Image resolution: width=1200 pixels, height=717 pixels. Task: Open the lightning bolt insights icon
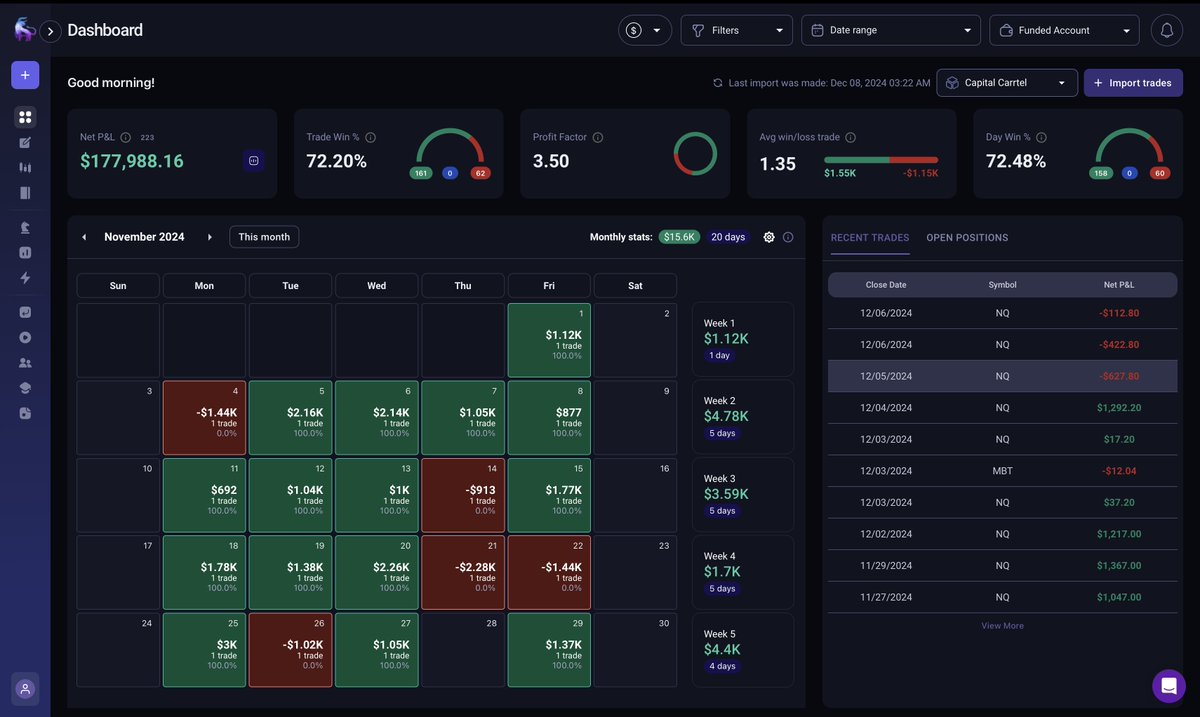[x=25, y=278]
